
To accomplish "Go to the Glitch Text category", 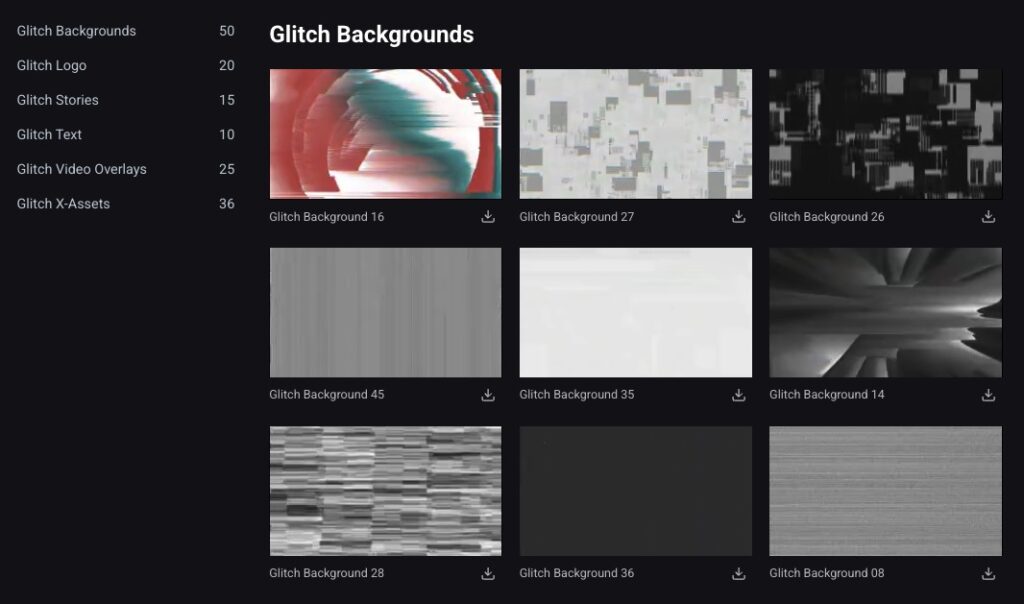I will pyautogui.click(x=49, y=135).
